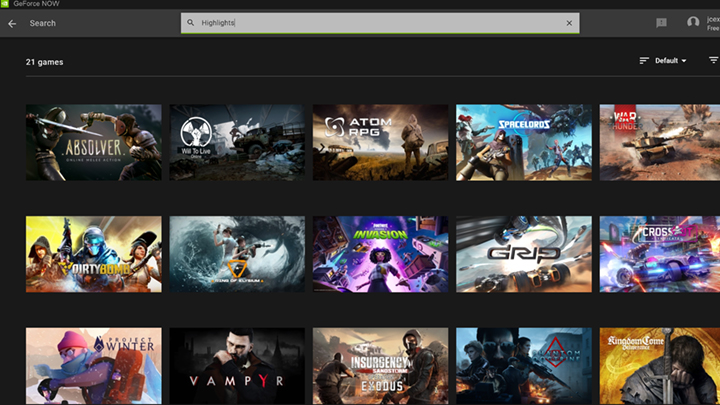This screenshot has width=720, height=405.
Task: Click the 21 games count label
Action: (45, 62)
